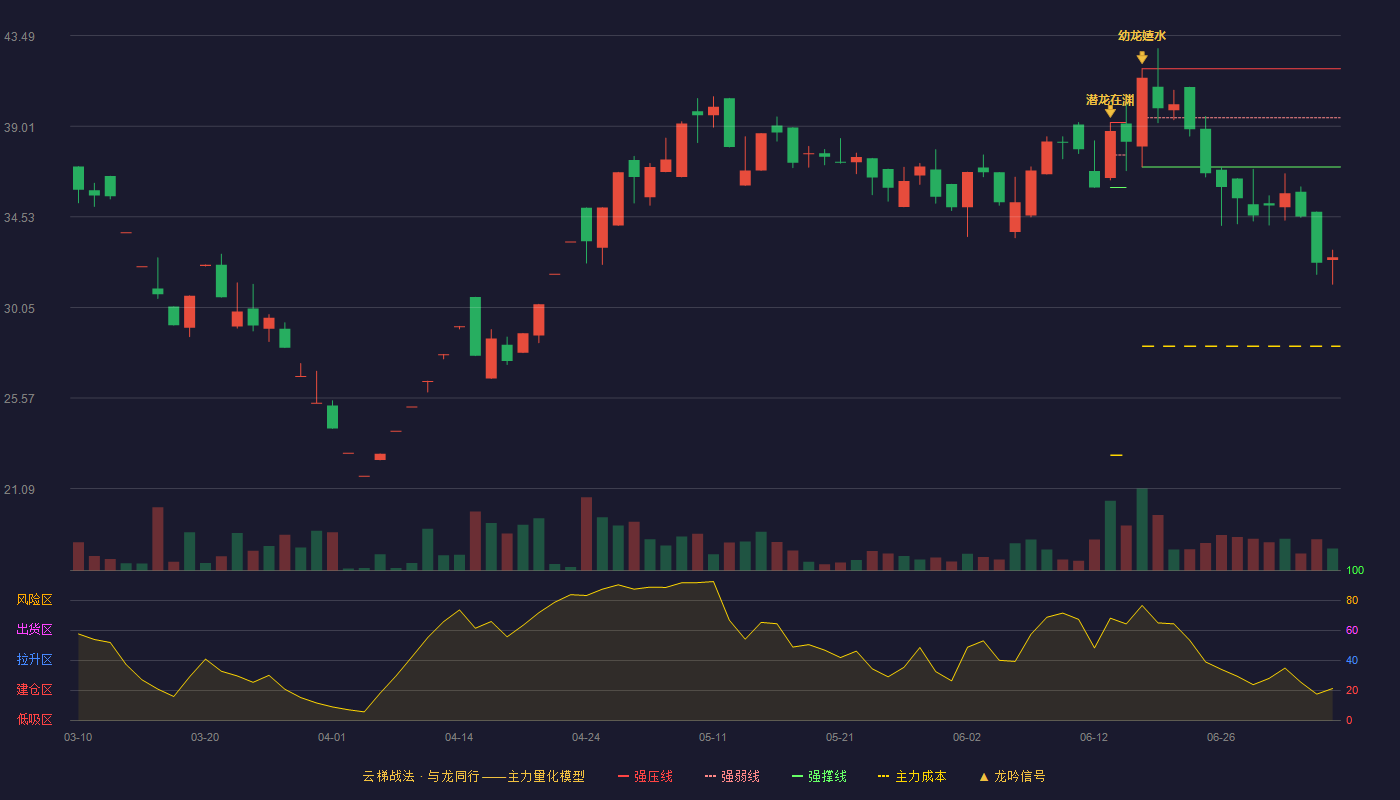Click the 04-01 date label
The image size is (1400, 800).
pos(332,737)
